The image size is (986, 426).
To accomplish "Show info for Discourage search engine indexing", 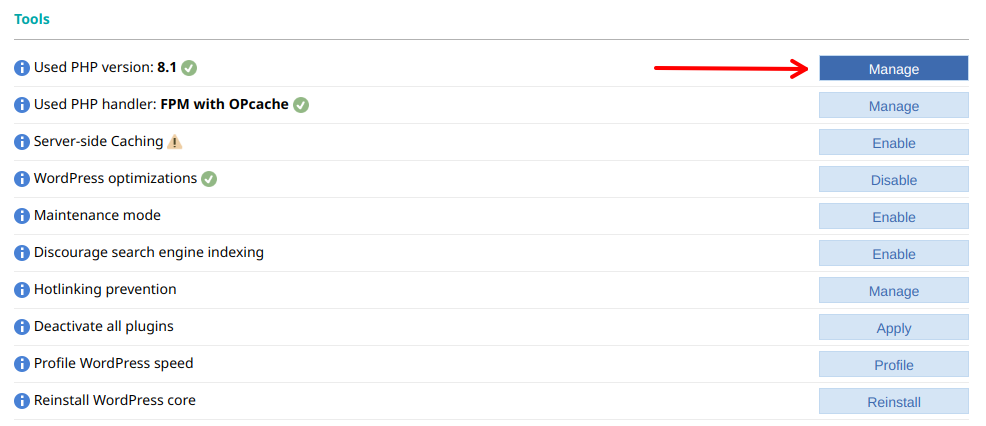I will pos(22,253).
